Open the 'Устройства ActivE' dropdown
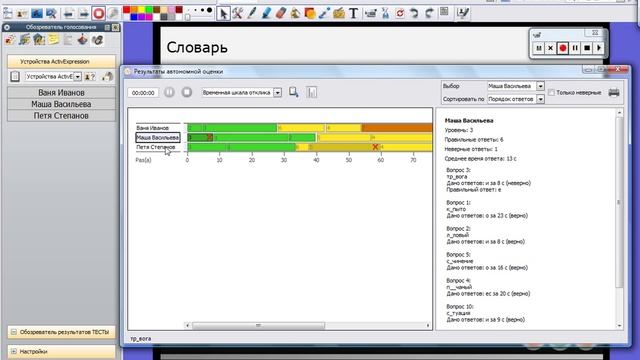 [77, 76]
